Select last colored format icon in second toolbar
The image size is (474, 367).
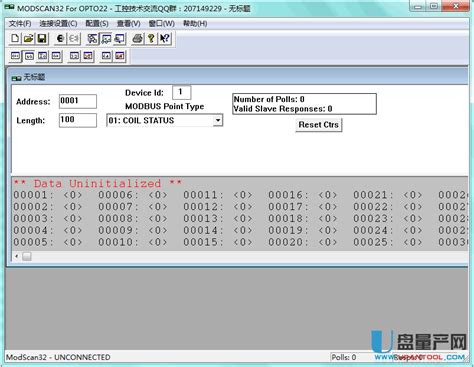pyautogui.click(x=119, y=56)
